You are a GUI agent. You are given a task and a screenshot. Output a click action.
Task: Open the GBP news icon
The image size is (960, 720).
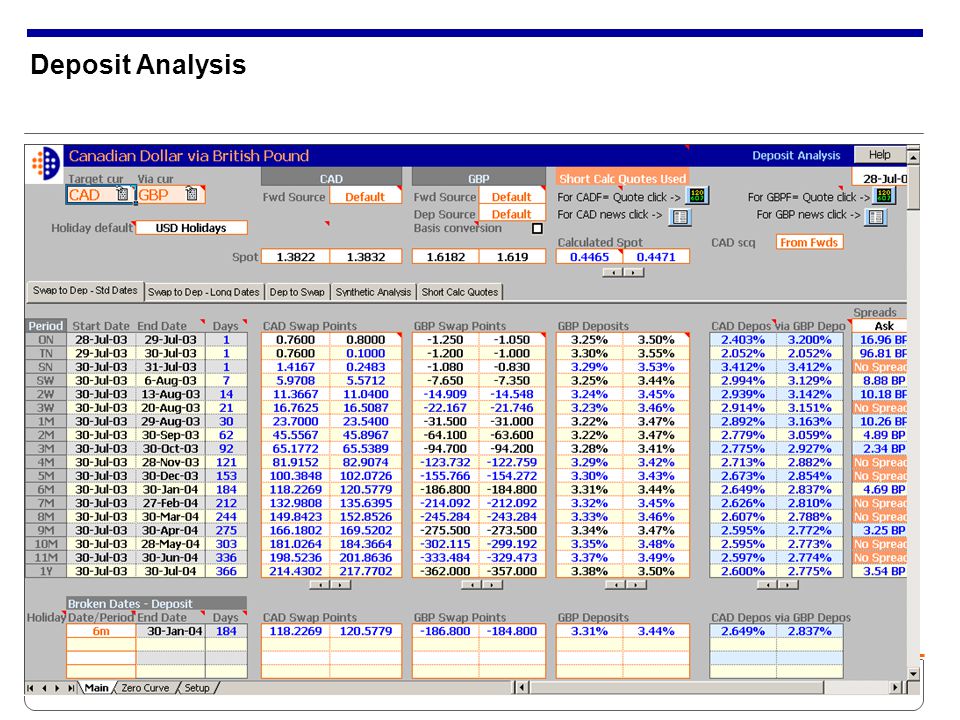[x=876, y=217]
